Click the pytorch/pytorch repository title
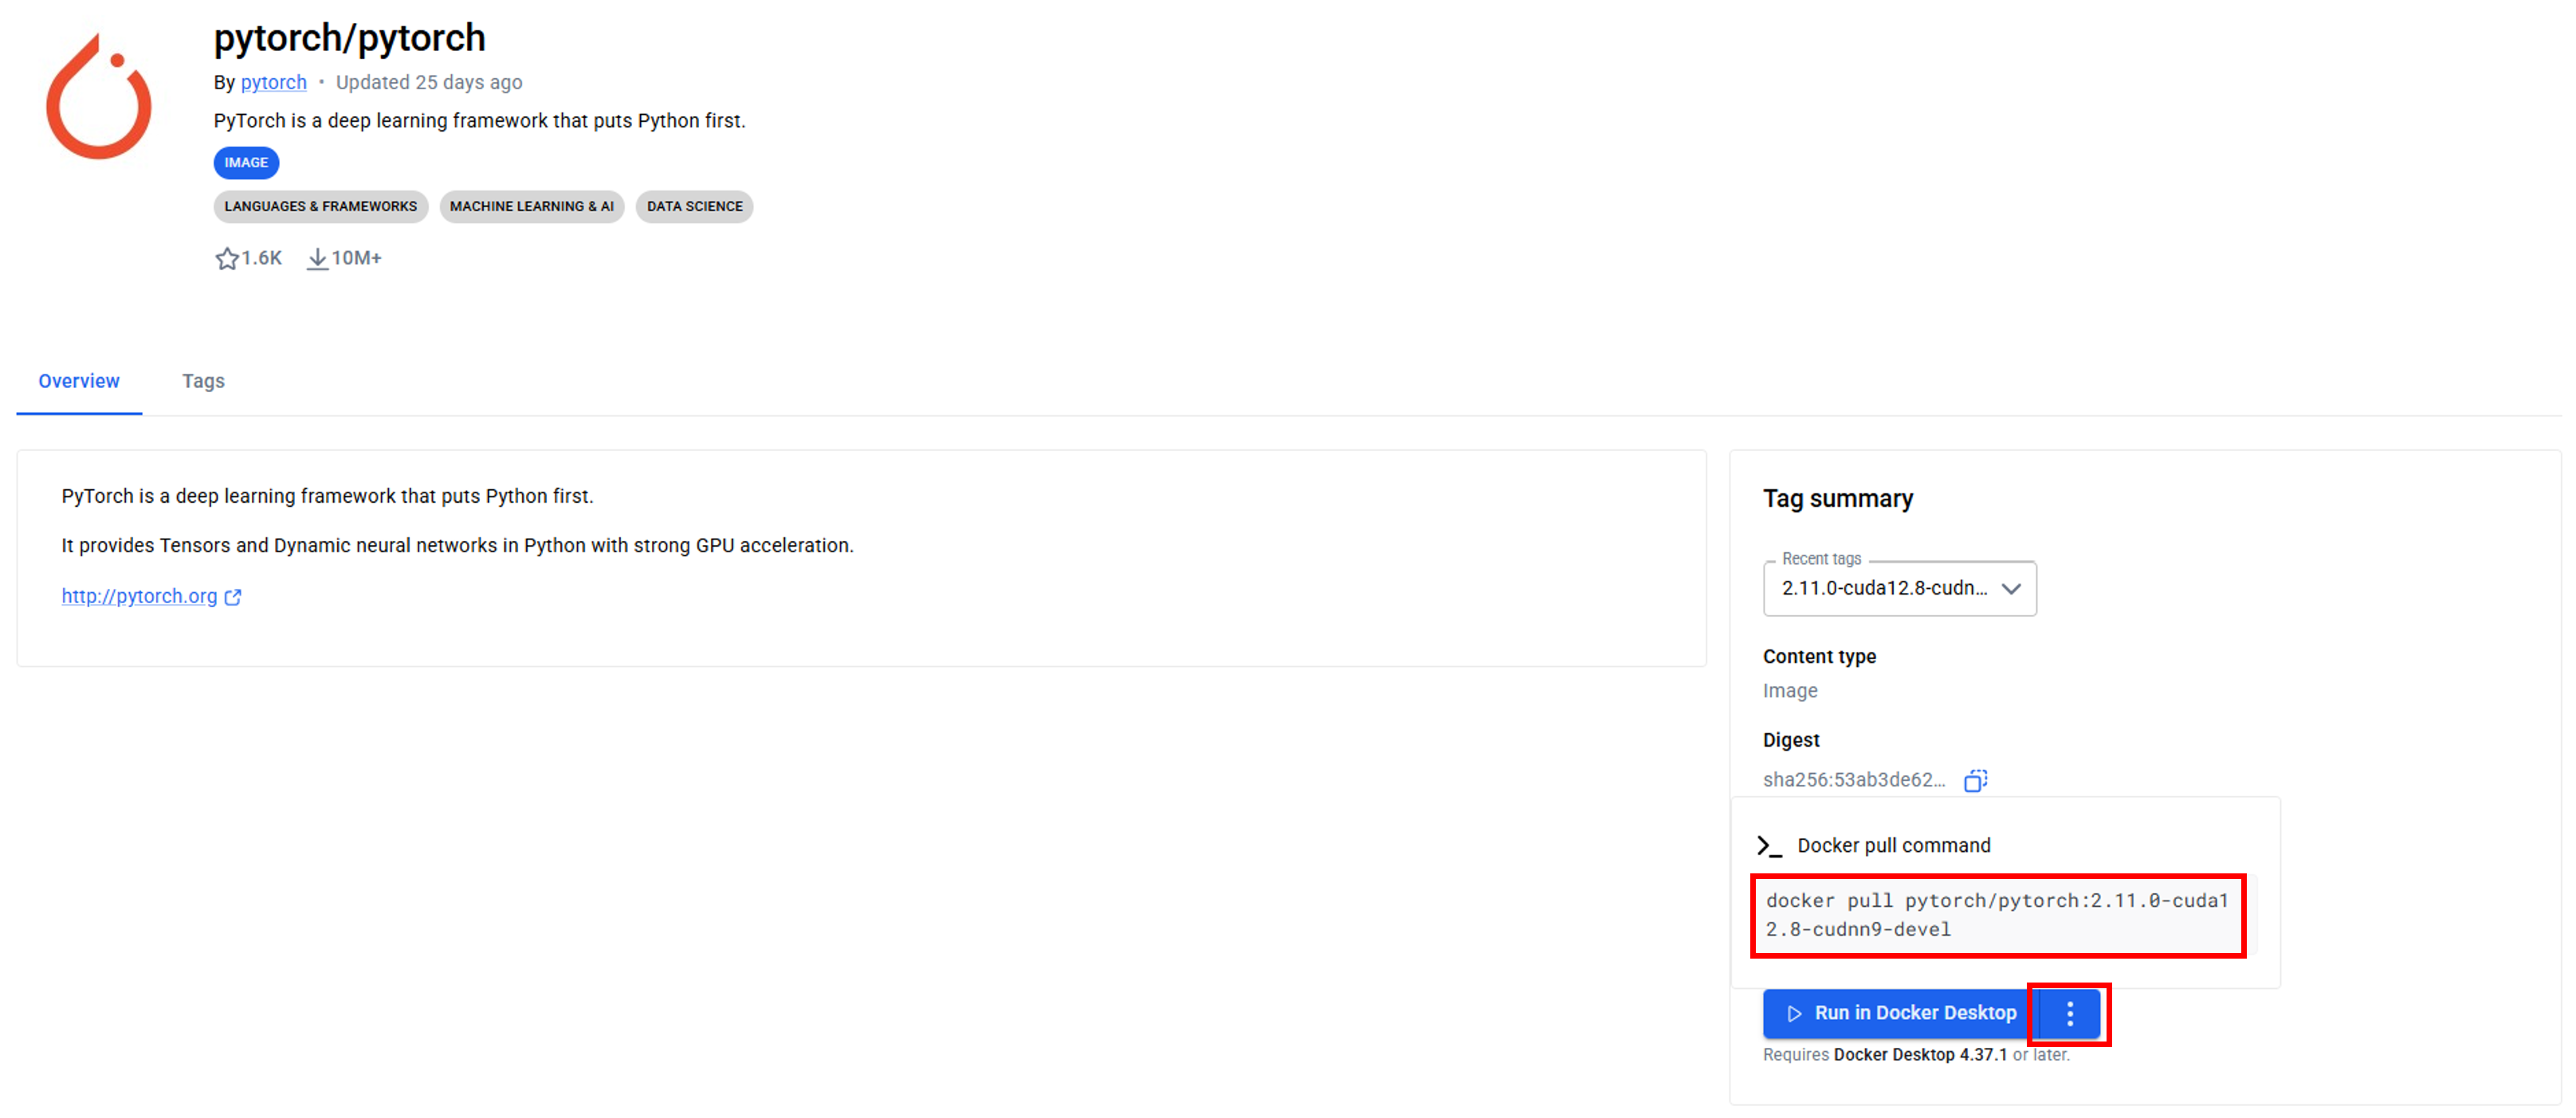The width and height of the screenshot is (2576, 1118). click(349, 38)
